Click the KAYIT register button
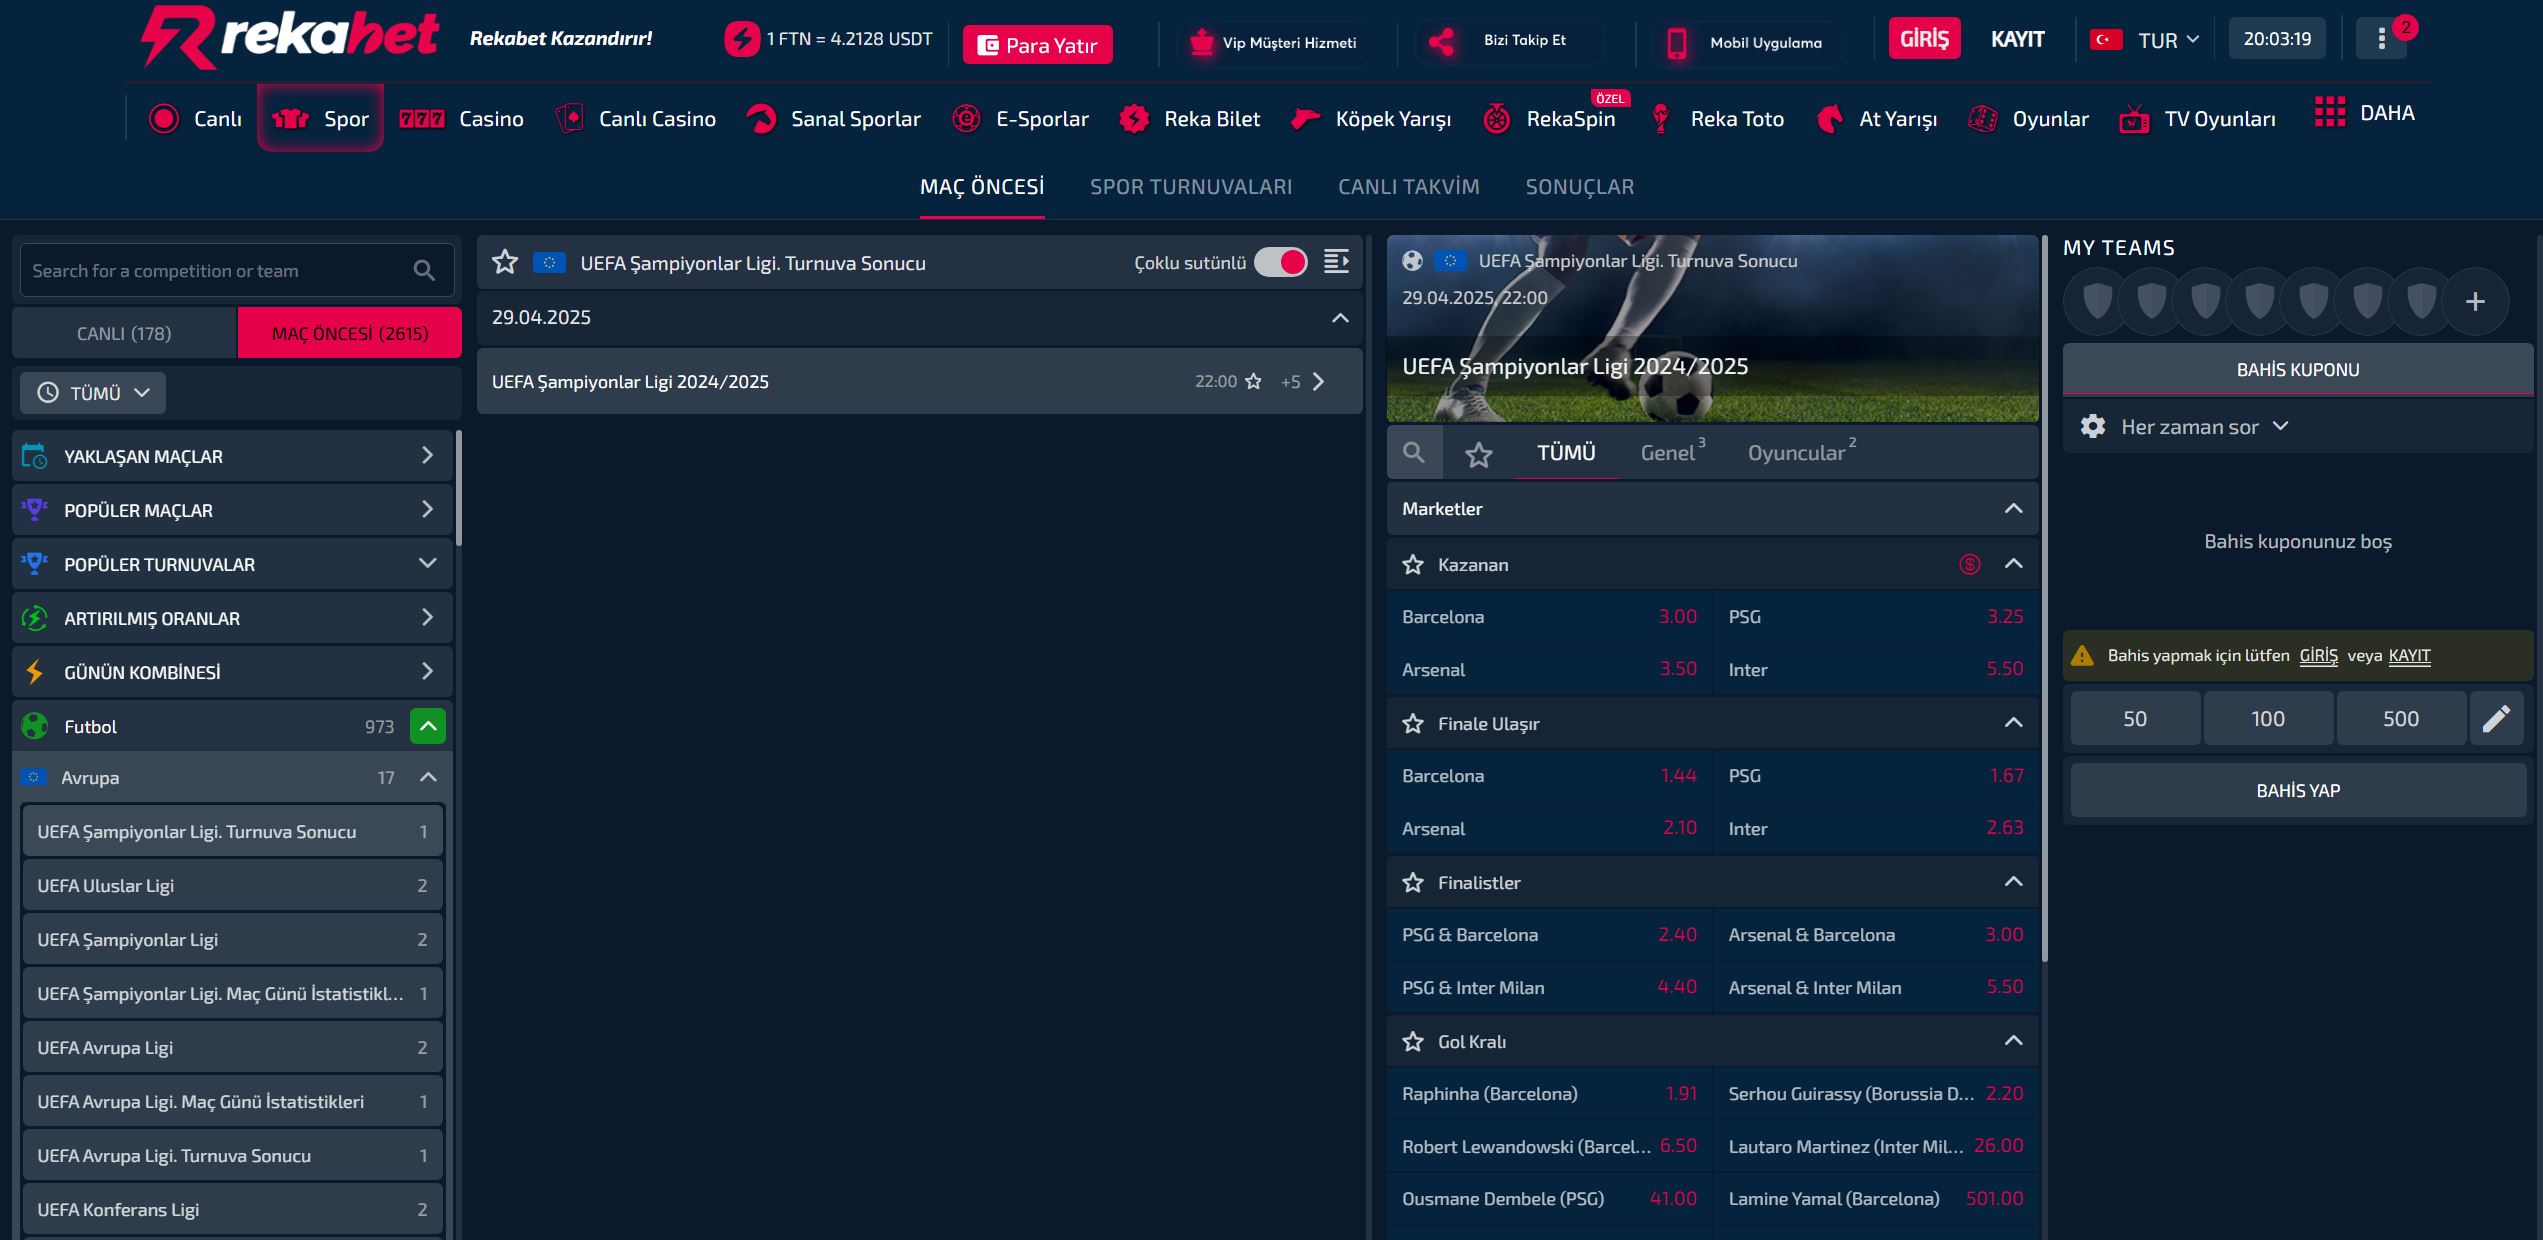This screenshot has height=1240, width=2543. (x=2017, y=39)
